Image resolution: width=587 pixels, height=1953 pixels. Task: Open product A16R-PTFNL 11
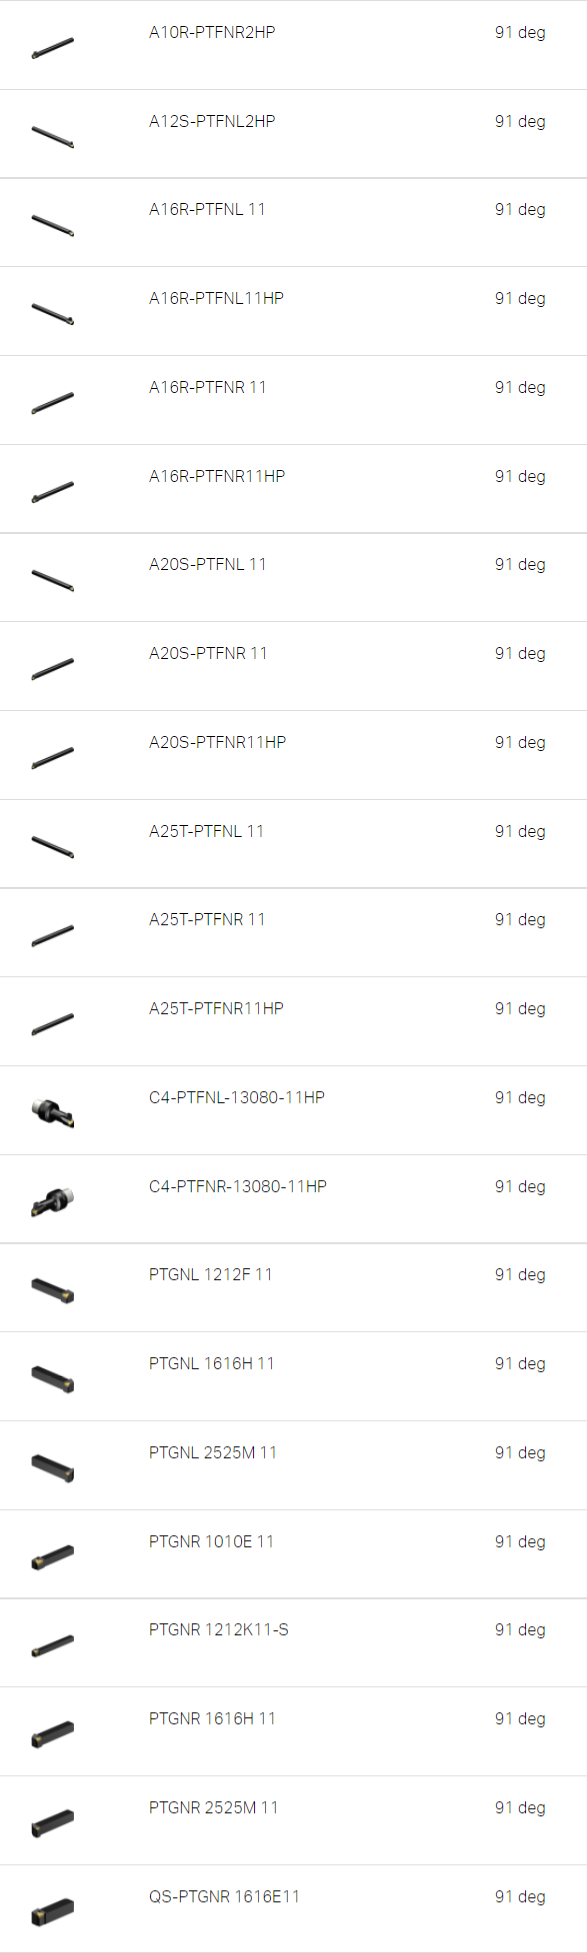(x=207, y=209)
